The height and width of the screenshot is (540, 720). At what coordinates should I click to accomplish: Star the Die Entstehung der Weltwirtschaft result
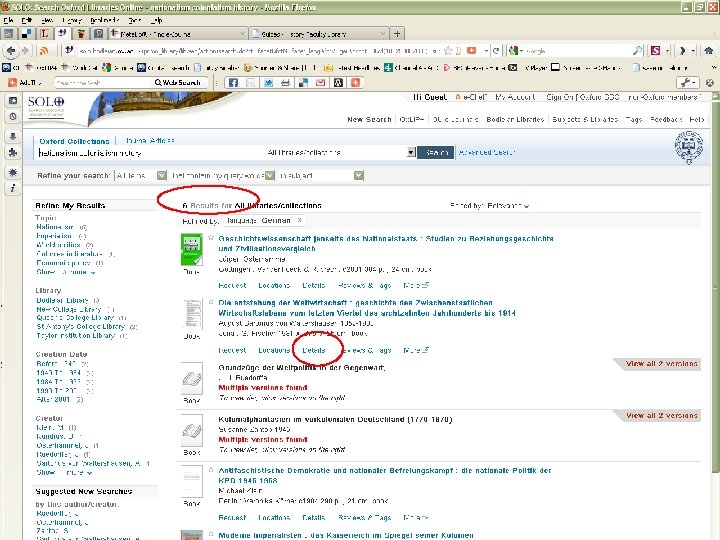click(x=211, y=302)
